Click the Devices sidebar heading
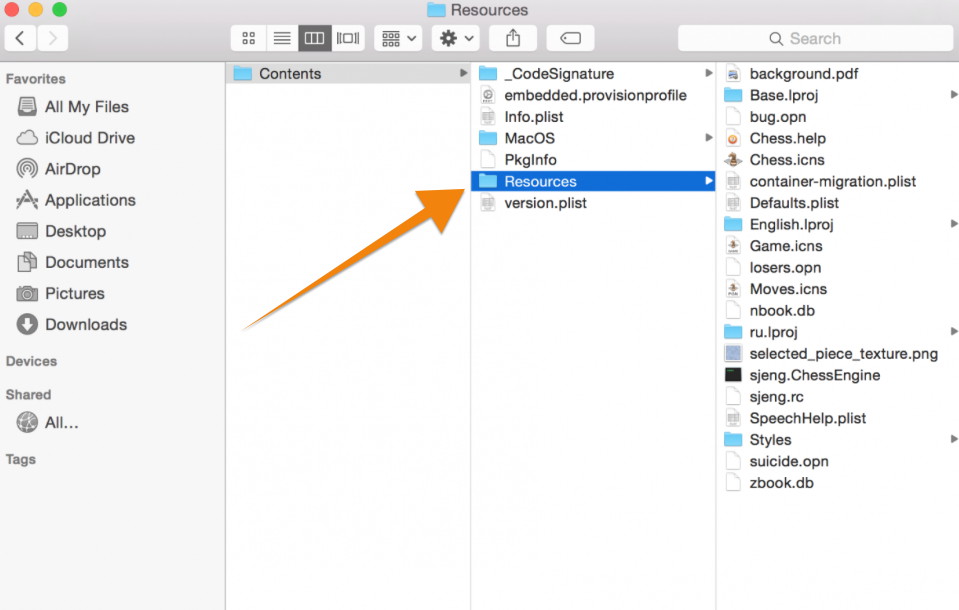Image resolution: width=959 pixels, height=610 pixels. tap(31, 361)
